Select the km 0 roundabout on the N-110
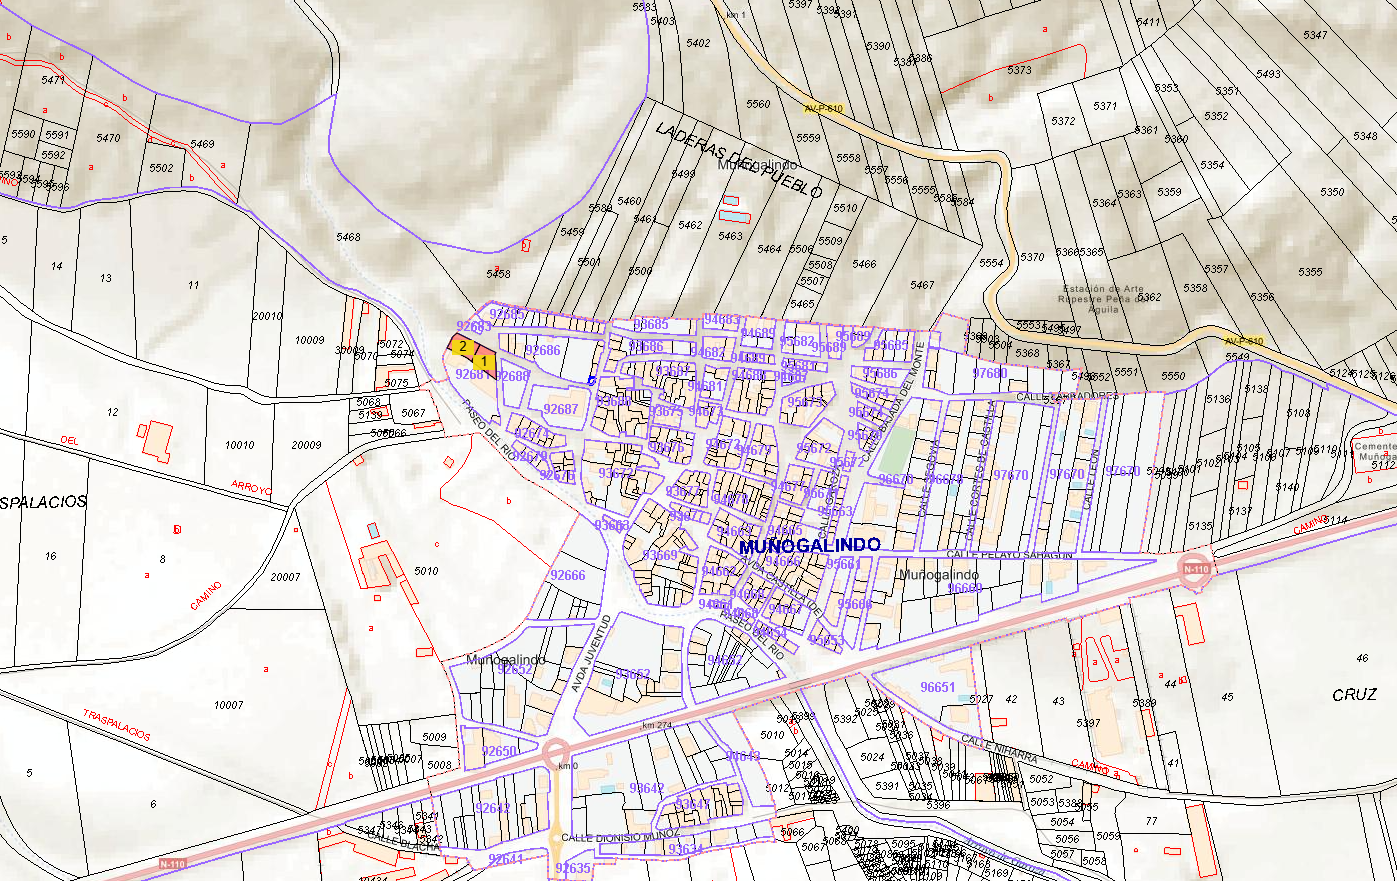Image resolution: width=1397 pixels, height=881 pixels. click(555, 752)
